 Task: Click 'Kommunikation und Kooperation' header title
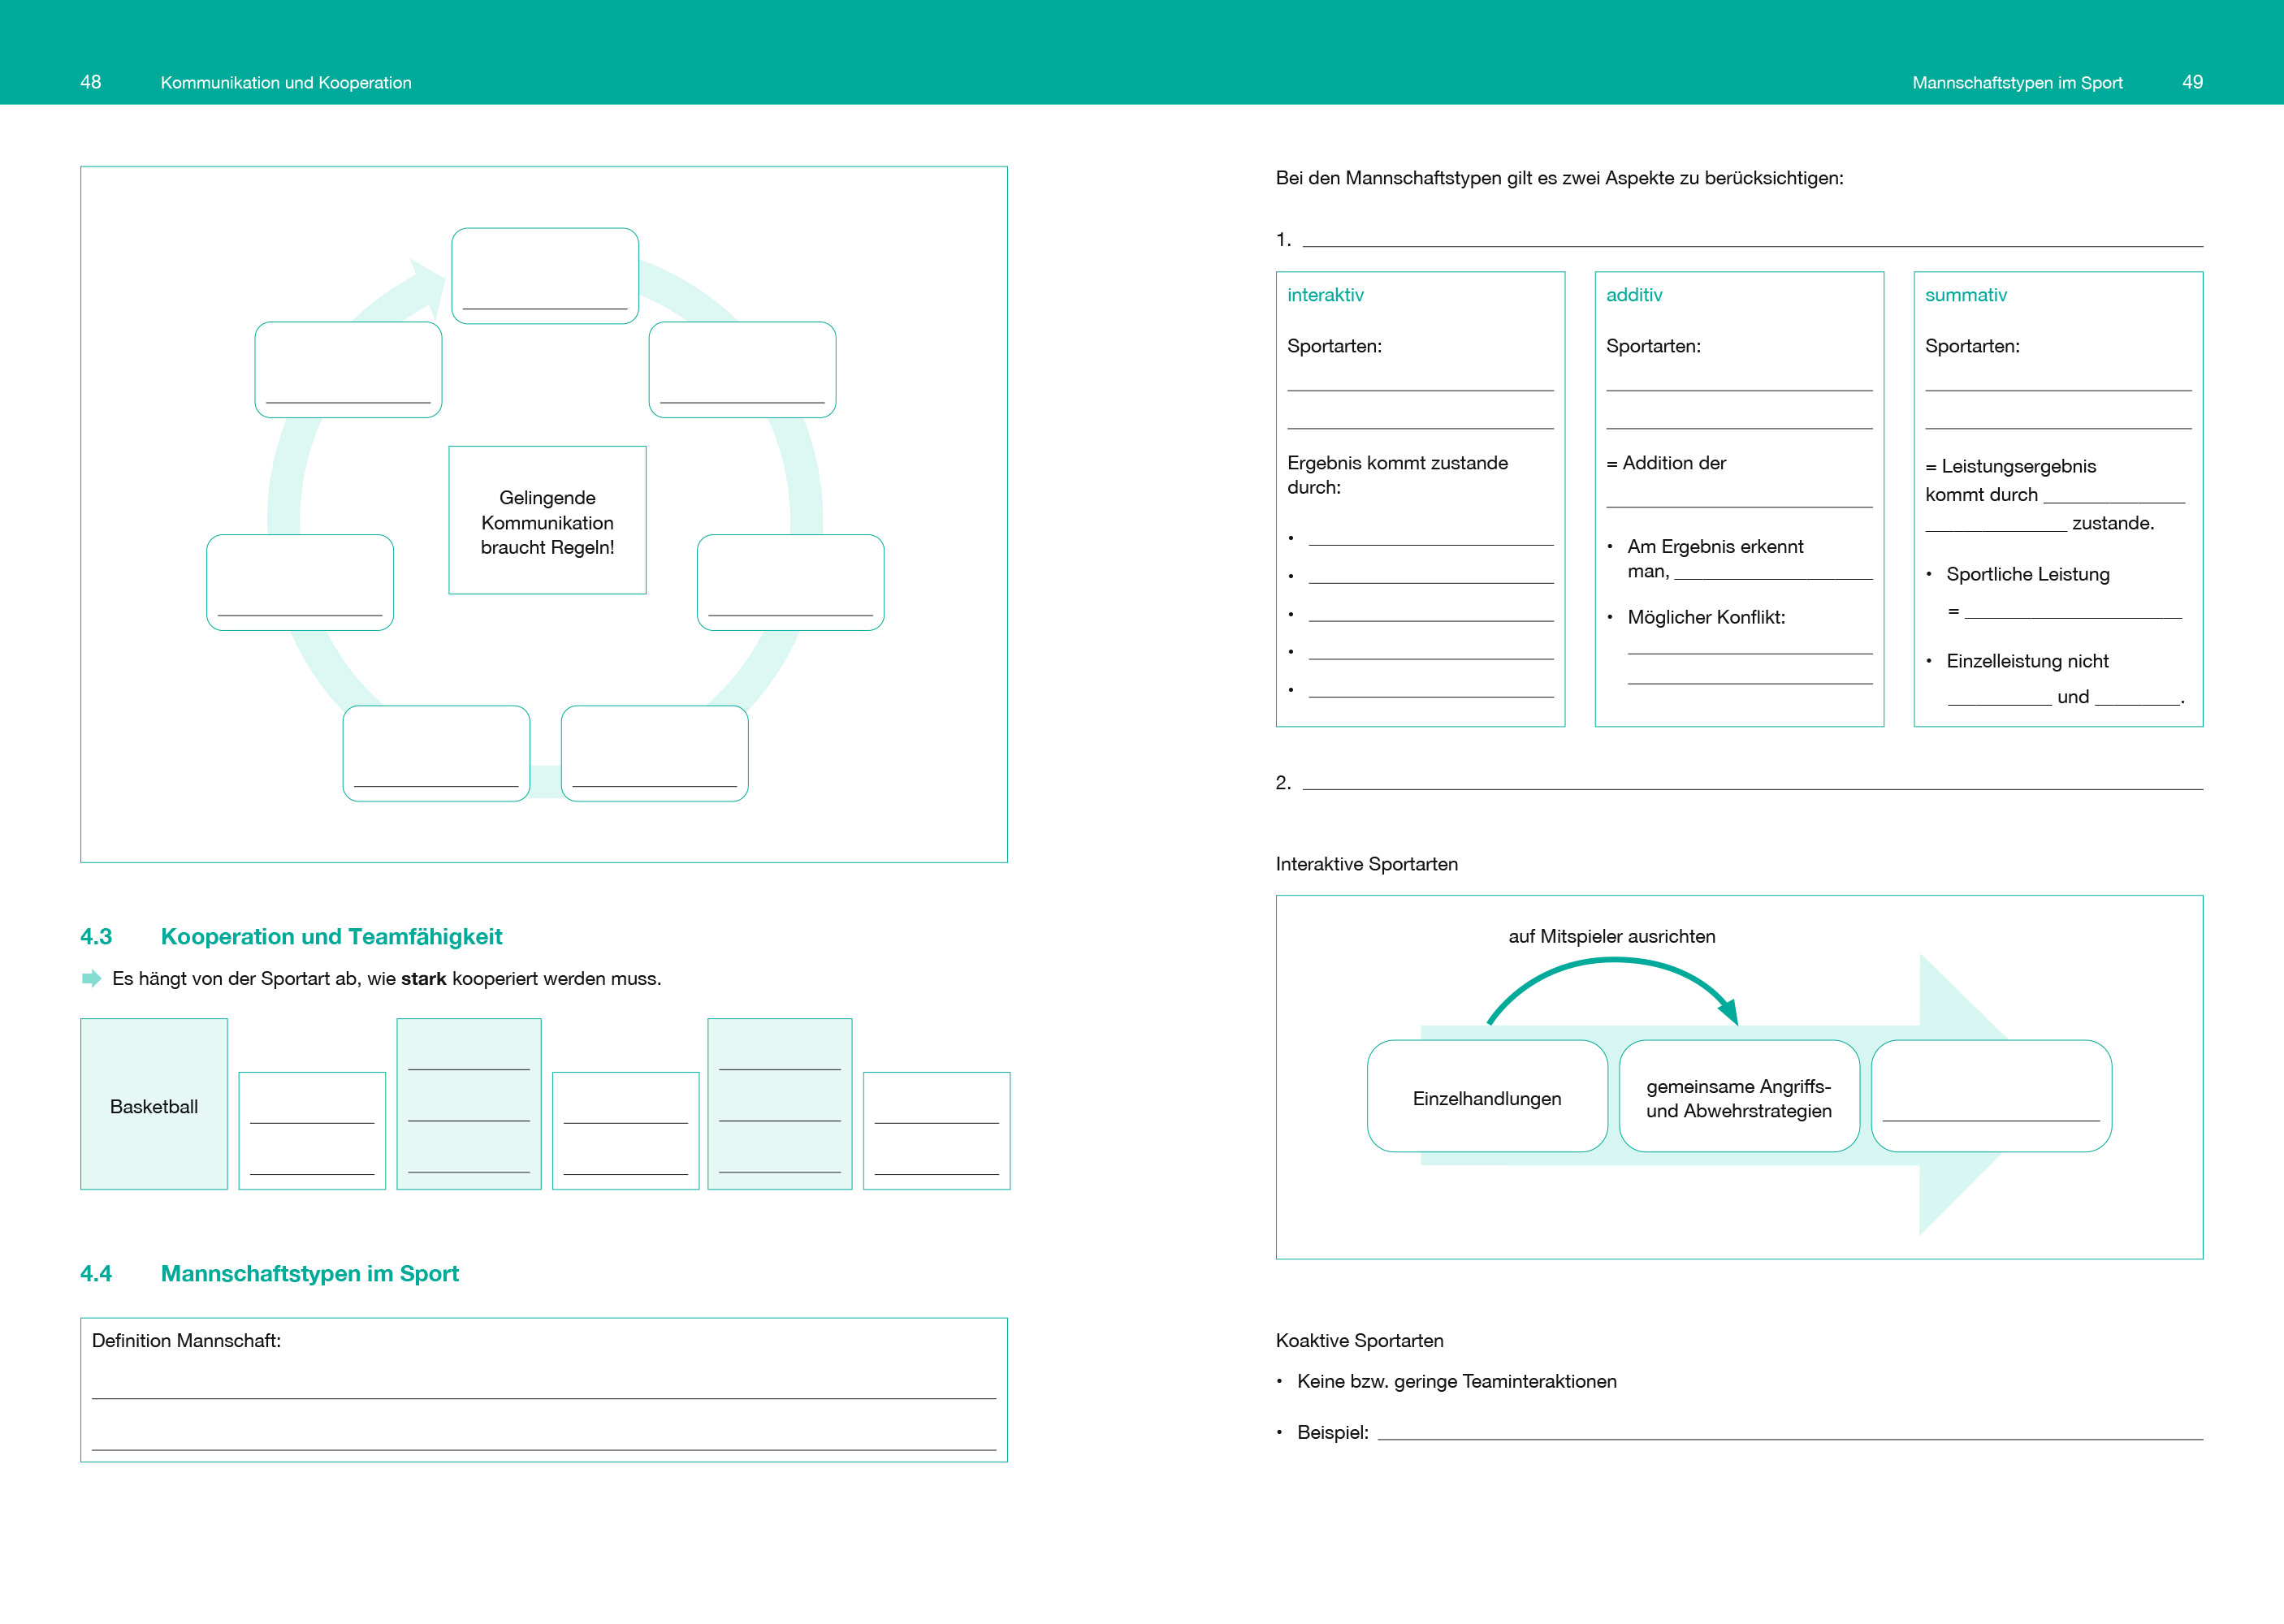(x=286, y=82)
